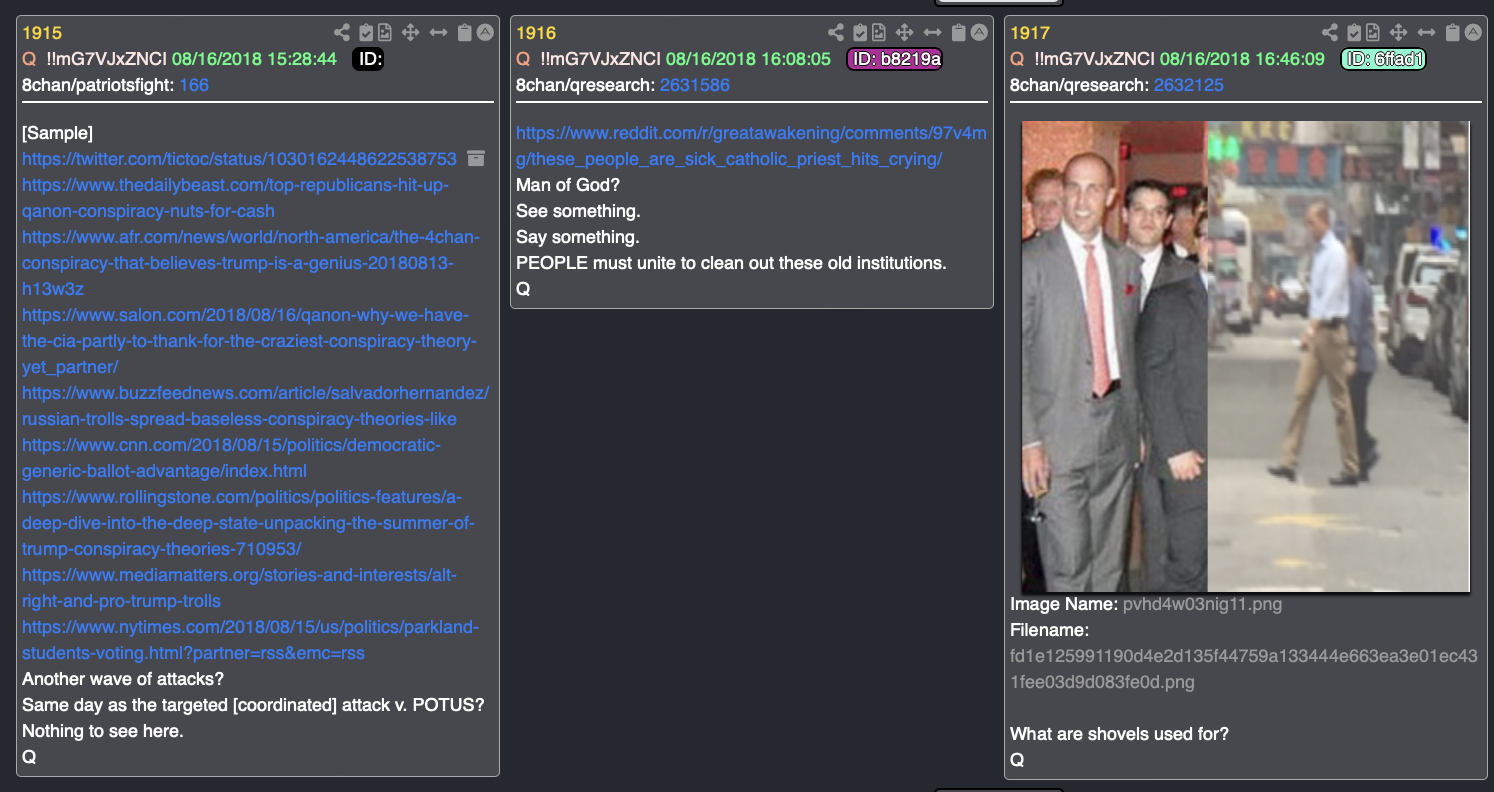This screenshot has height=792, width=1494.
Task: Select the purple ID: b8219a badge
Action: [x=894, y=59]
